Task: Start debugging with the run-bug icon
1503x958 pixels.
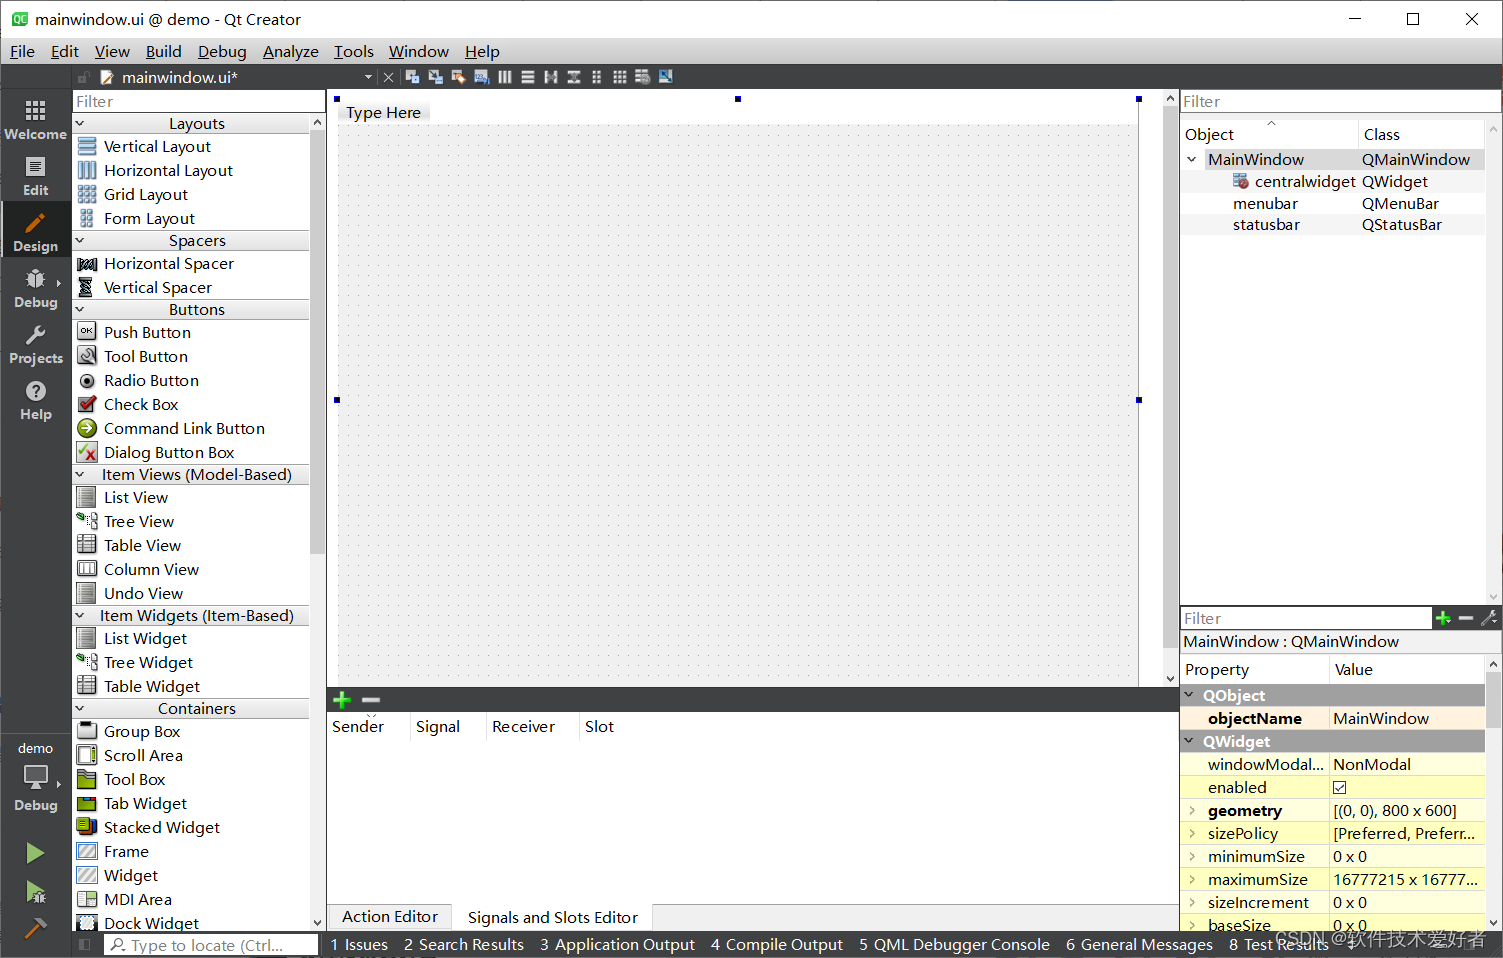Action: pyautogui.click(x=35, y=891)
